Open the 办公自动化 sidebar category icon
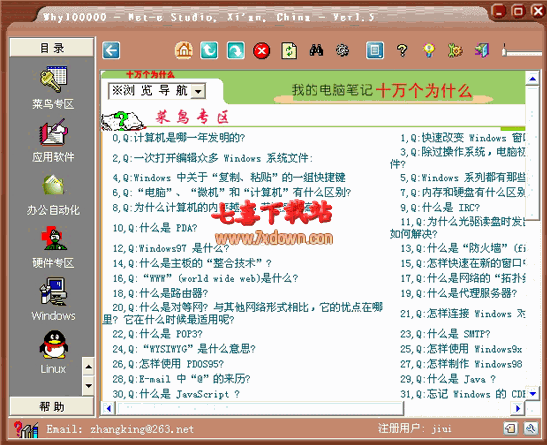The width and height of the screenshot is (547, 445). [53, 185]
